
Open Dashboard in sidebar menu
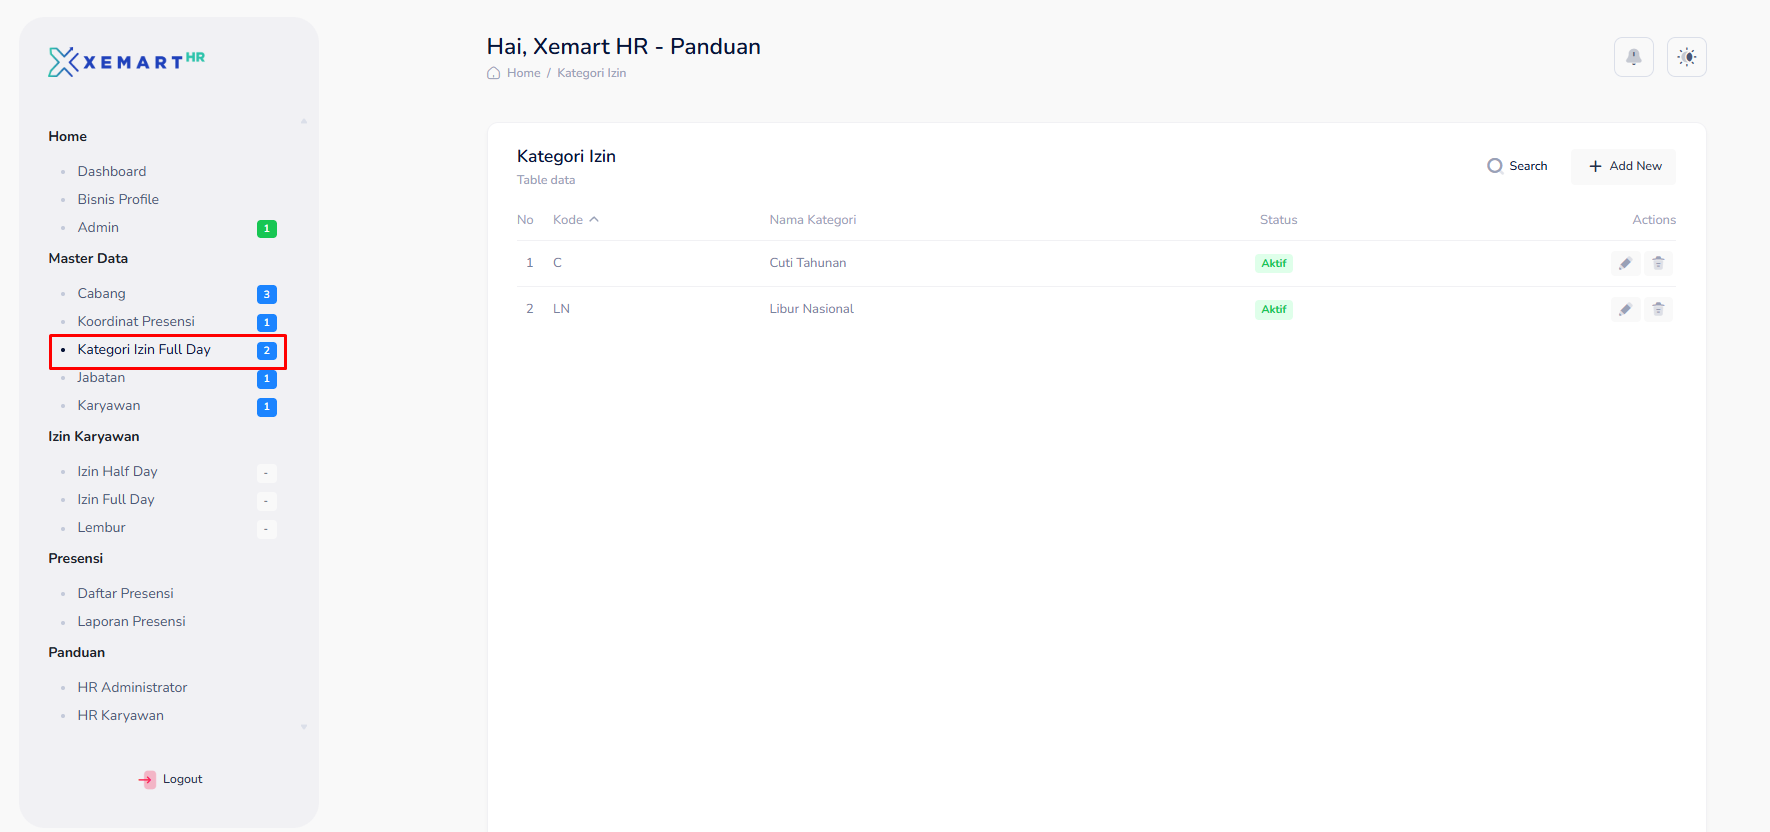[x=112, y=172]
